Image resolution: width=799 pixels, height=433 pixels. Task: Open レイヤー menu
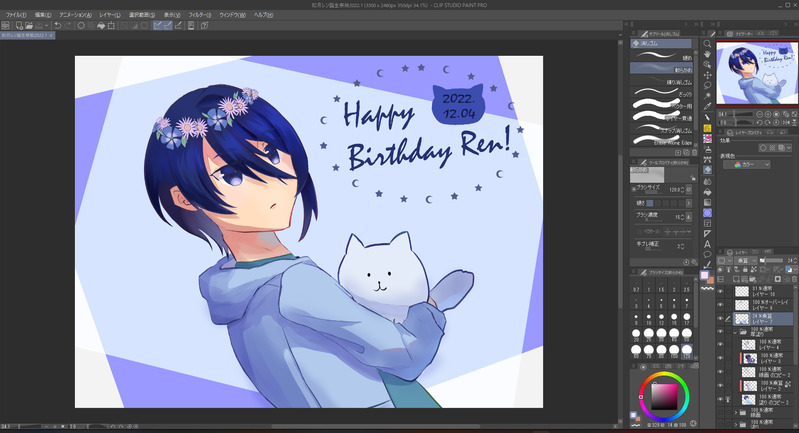click(x=110, y=15)
